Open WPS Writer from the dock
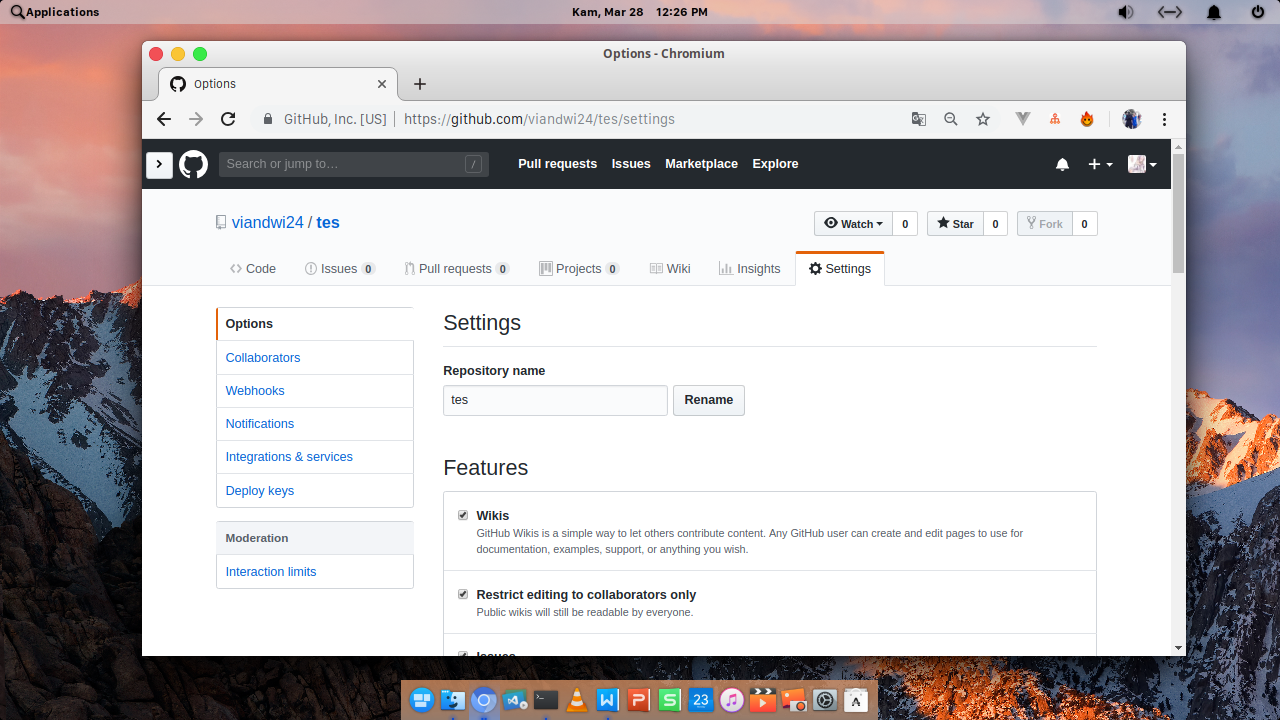Screen dimensions: 1280x720 tap(608, 700)
